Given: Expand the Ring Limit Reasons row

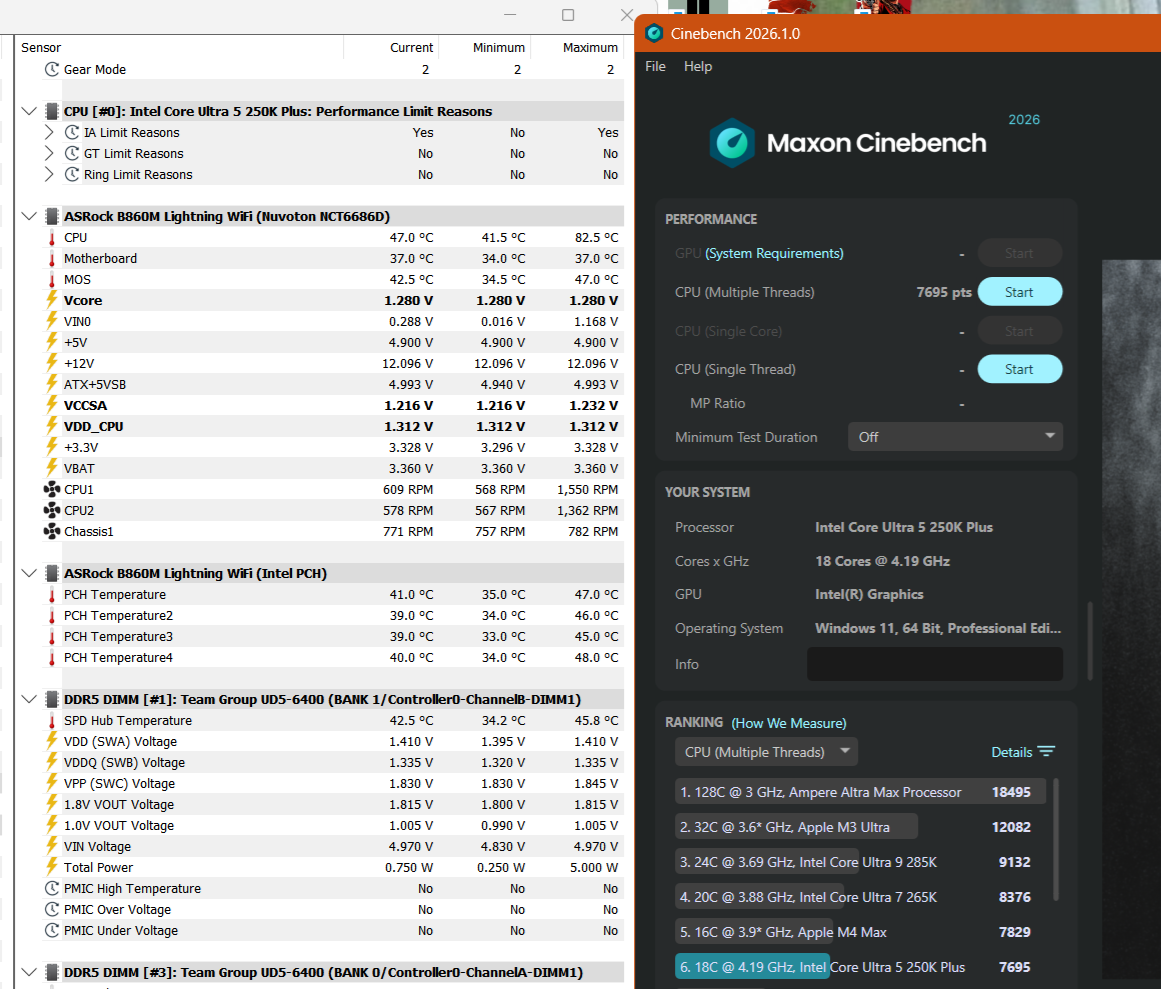Looking at the screenshot, I should (49, 175).
